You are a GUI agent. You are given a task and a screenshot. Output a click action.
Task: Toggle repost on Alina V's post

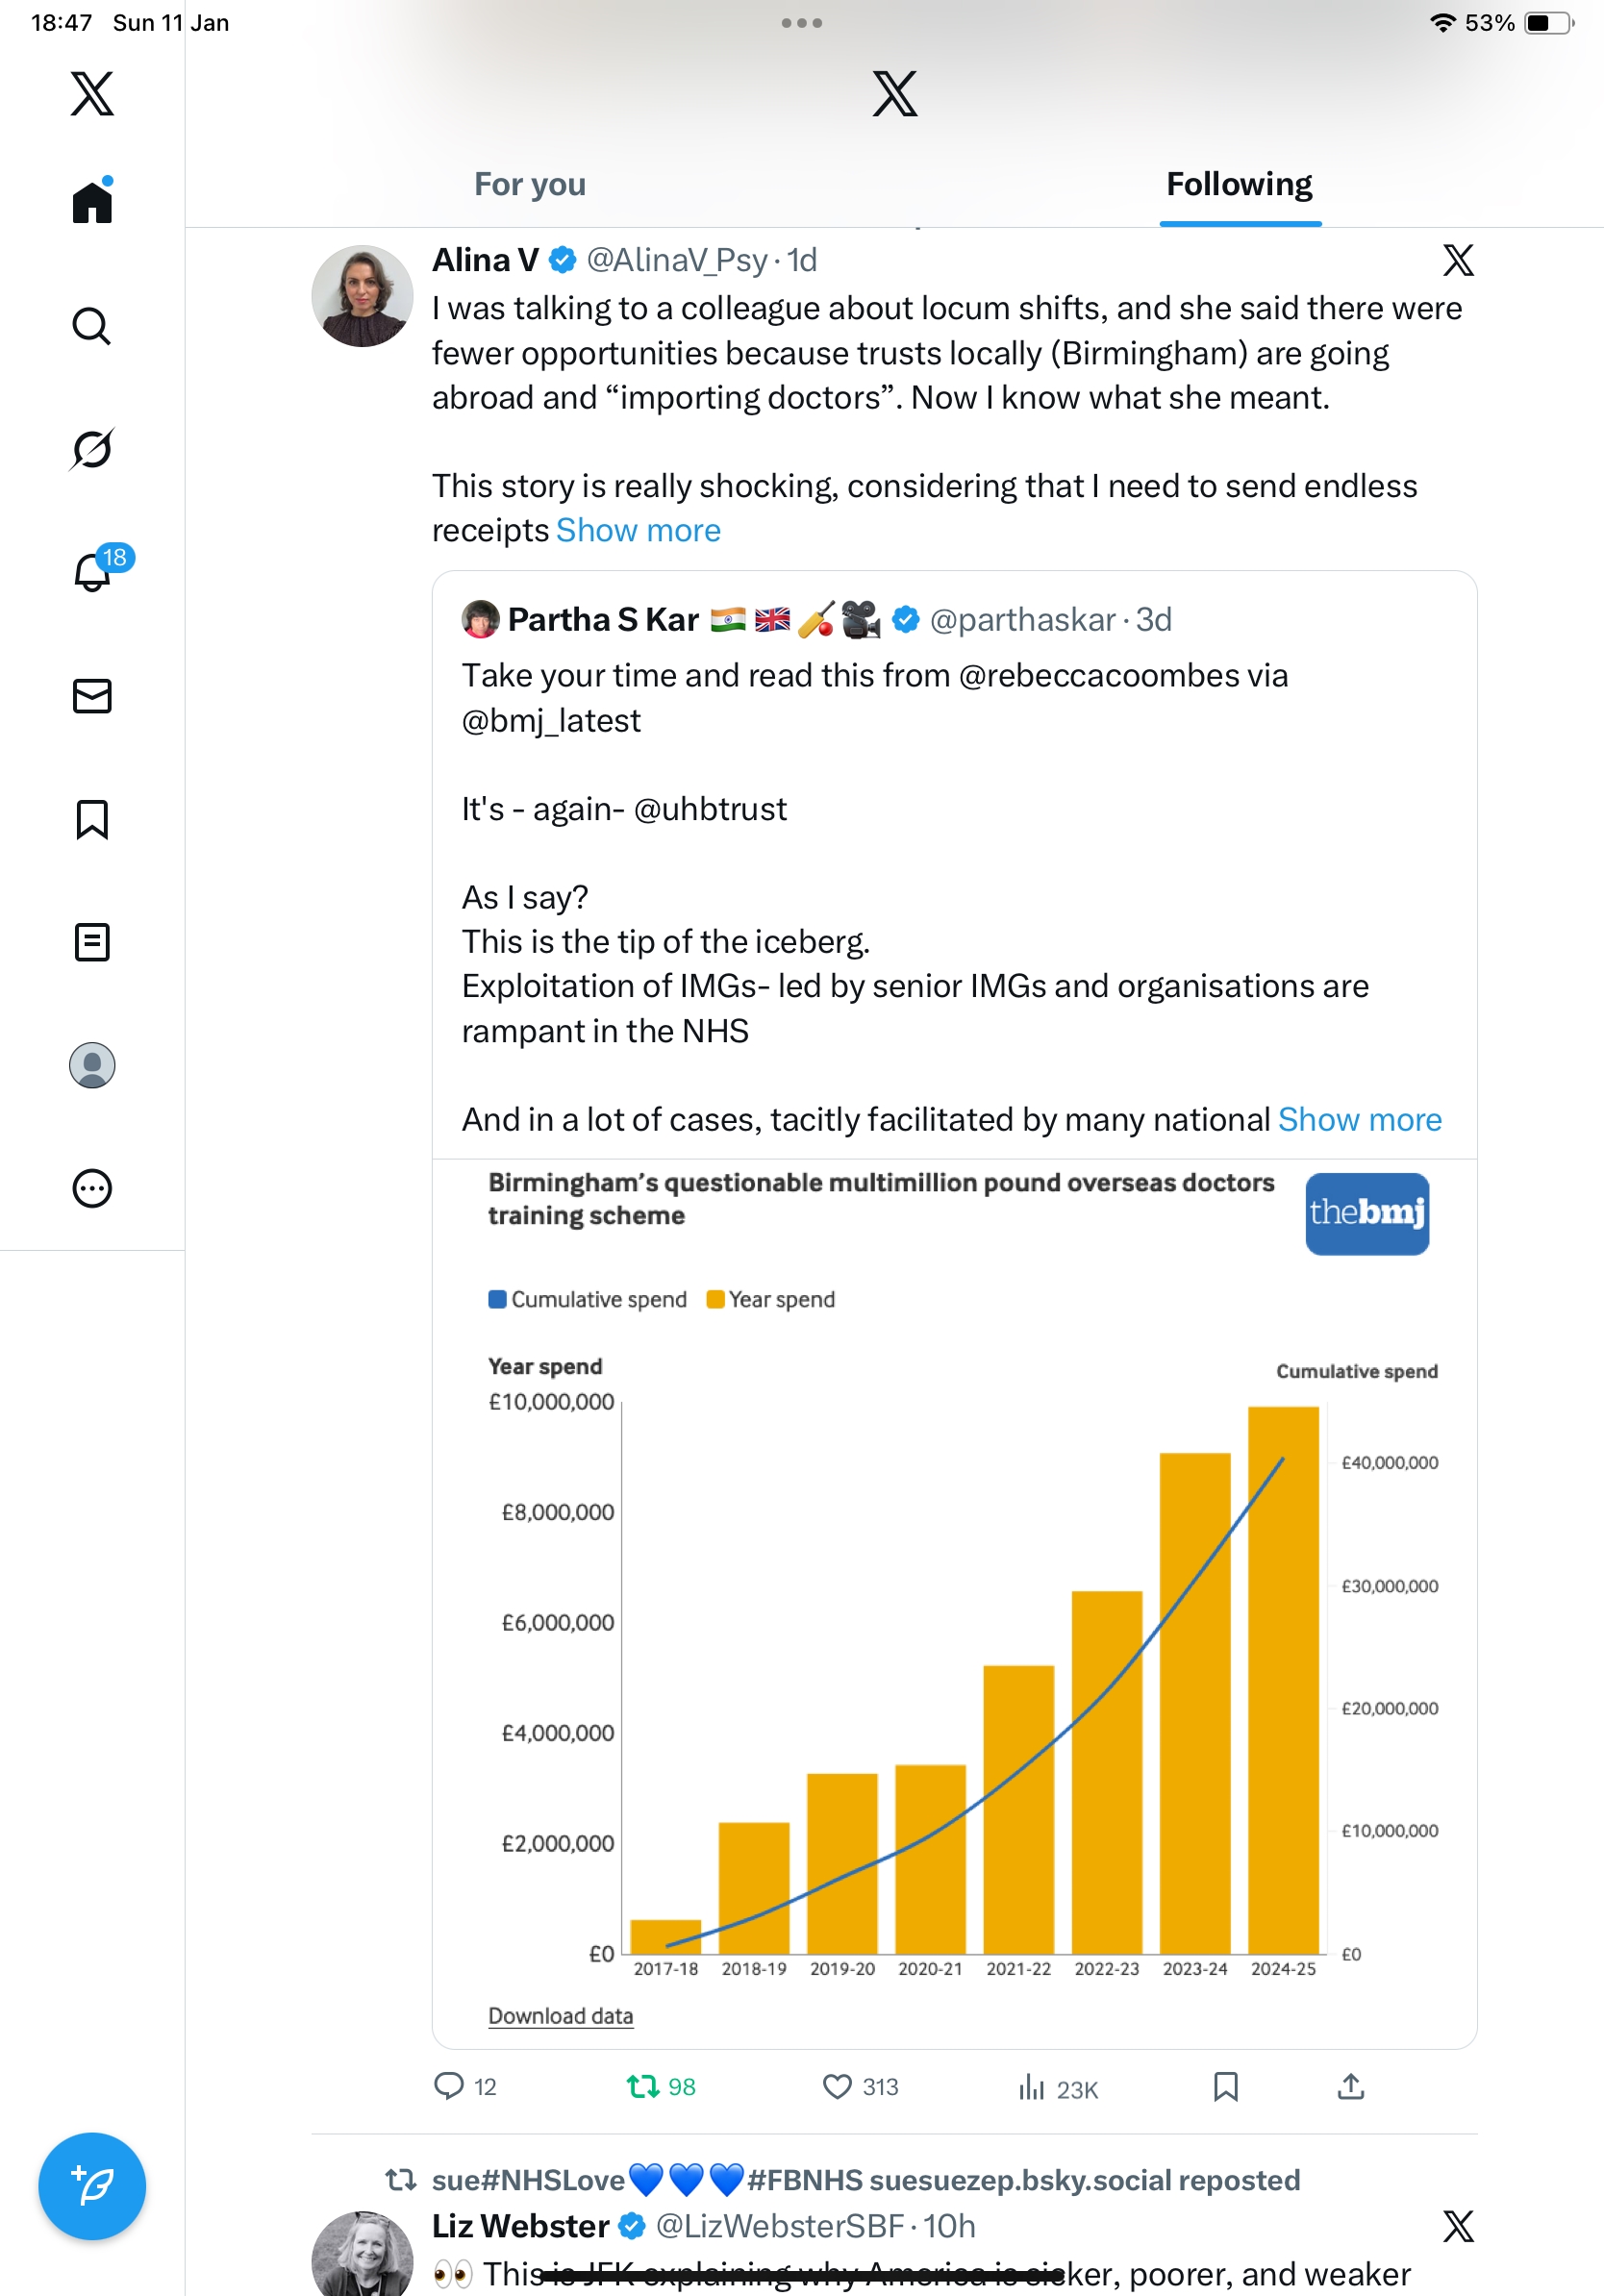click(642, 2087)
